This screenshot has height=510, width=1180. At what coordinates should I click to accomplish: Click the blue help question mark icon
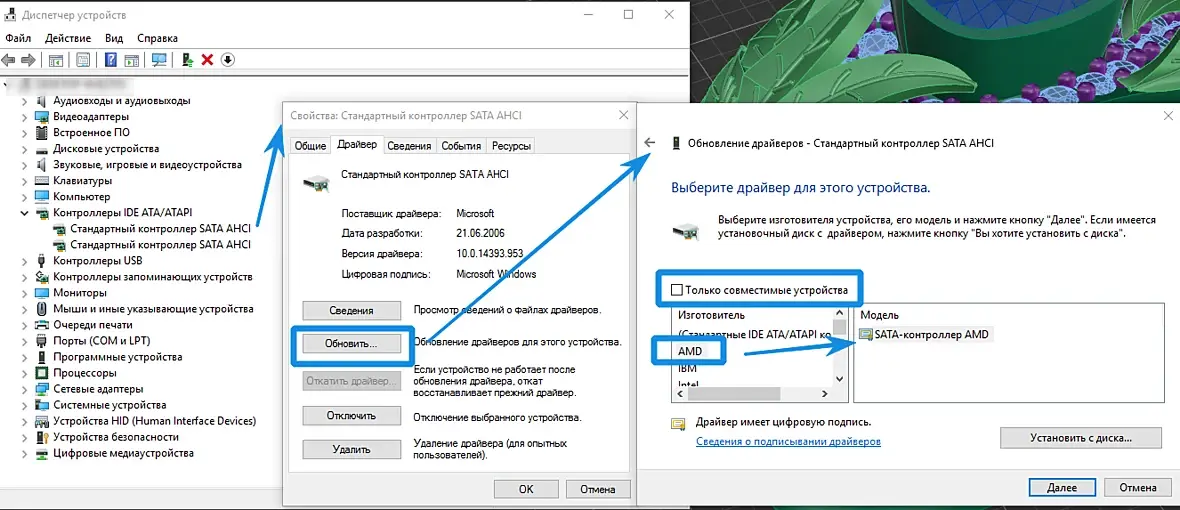click(x=111, y=59)
